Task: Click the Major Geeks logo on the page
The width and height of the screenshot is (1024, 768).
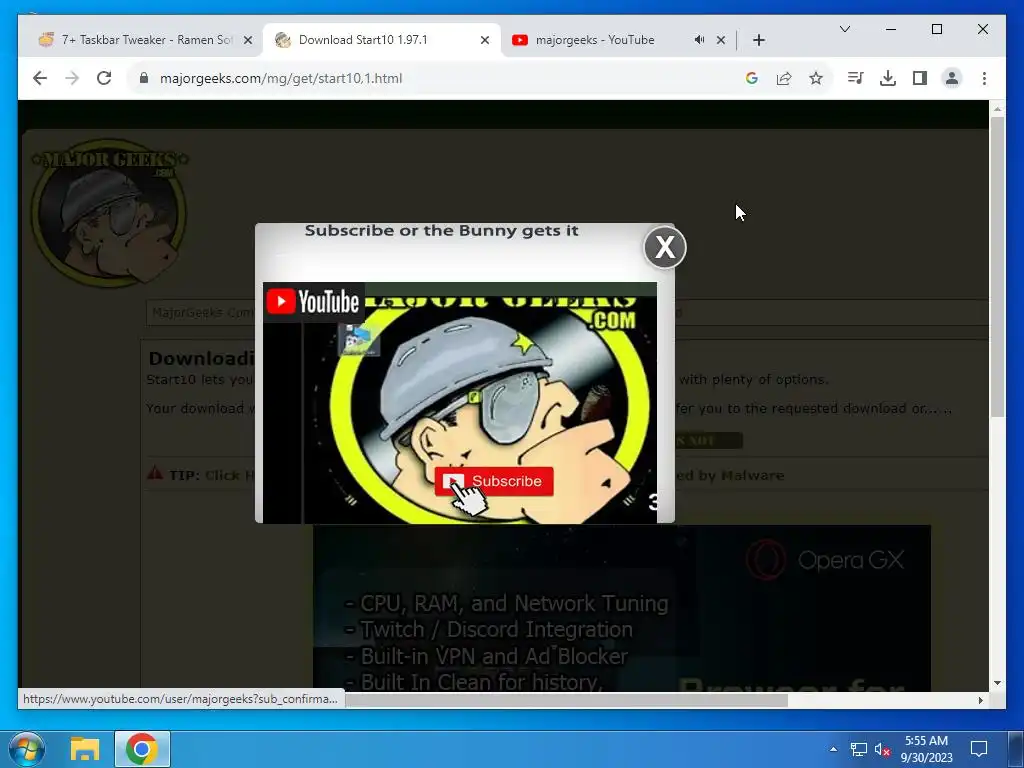Action: [109, 213]
